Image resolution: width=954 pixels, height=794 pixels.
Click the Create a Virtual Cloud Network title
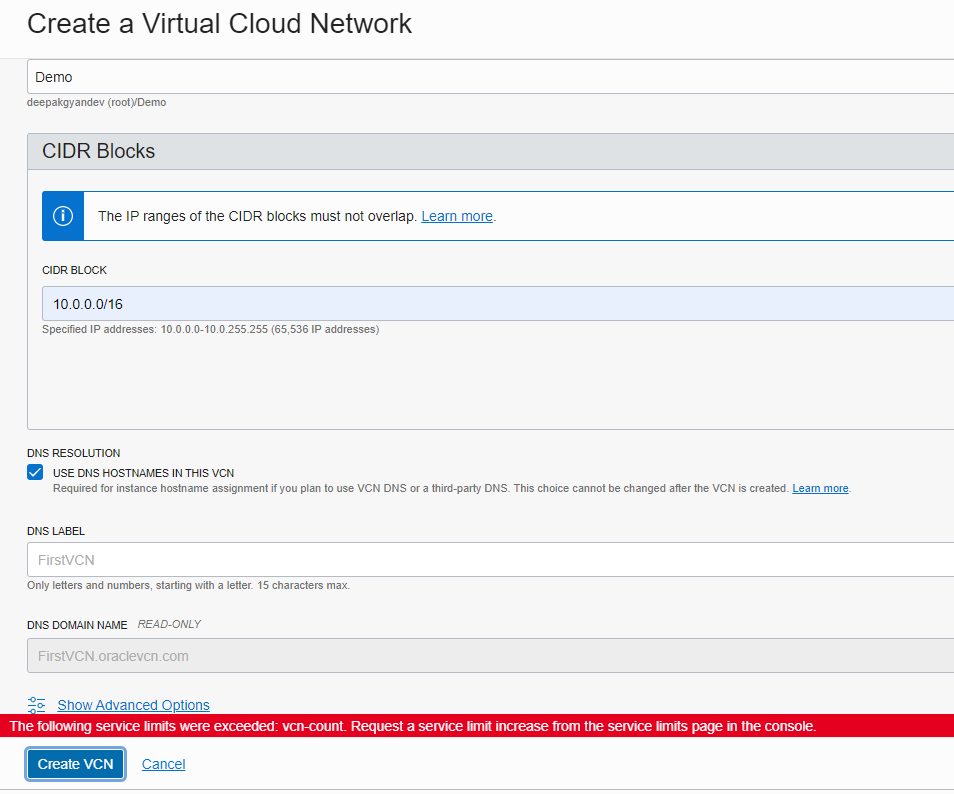click(220, 24)
